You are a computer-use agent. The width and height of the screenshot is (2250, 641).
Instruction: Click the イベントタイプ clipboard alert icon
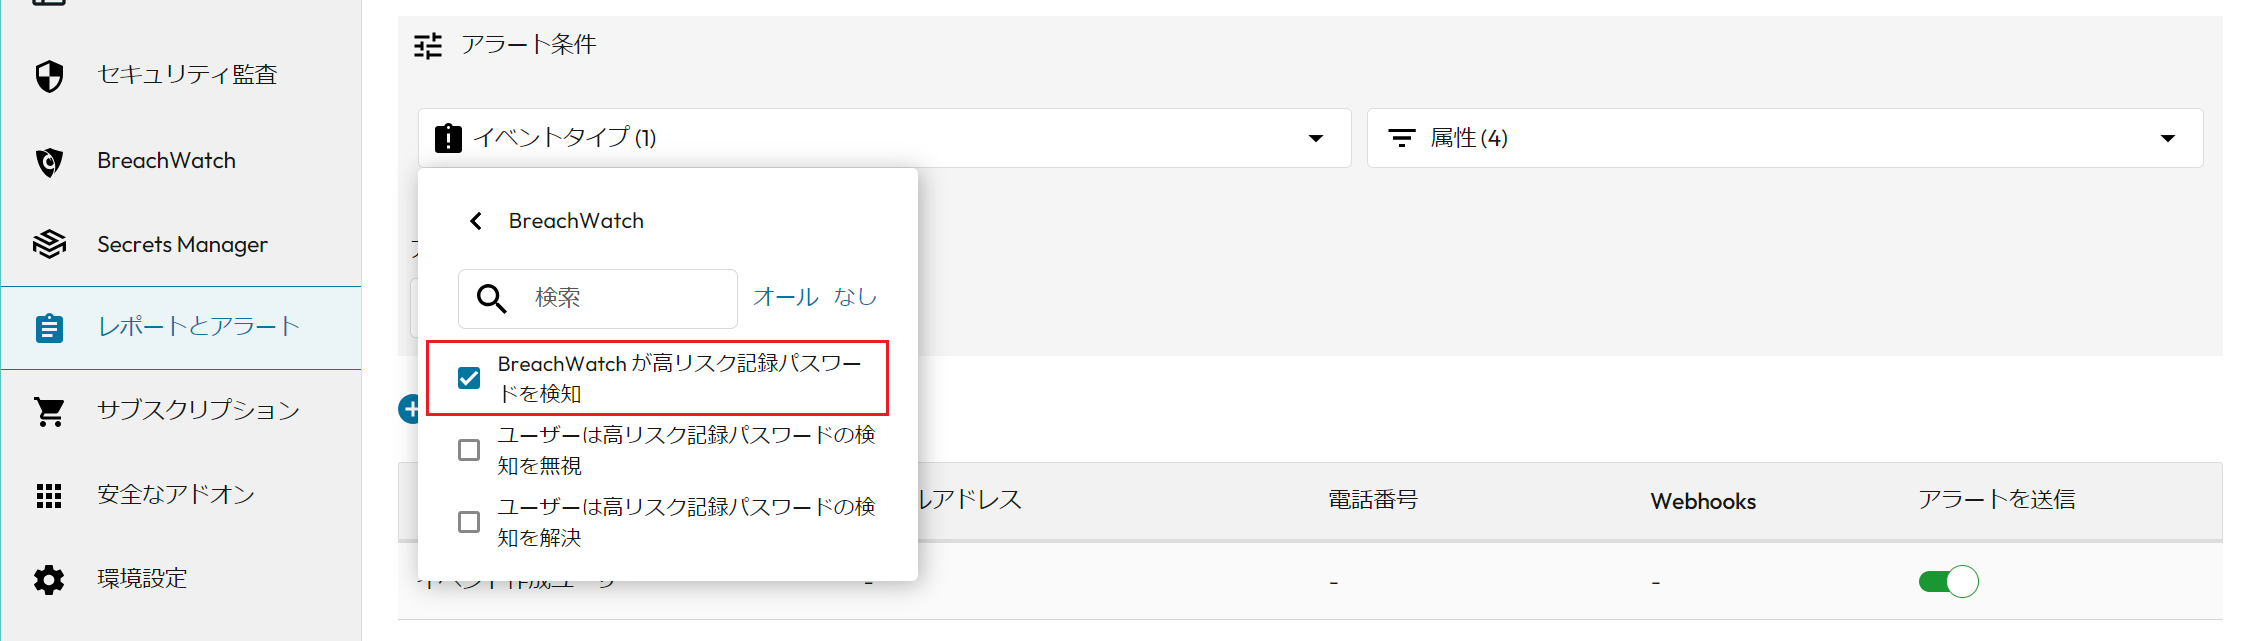click(x=448, y=138)
